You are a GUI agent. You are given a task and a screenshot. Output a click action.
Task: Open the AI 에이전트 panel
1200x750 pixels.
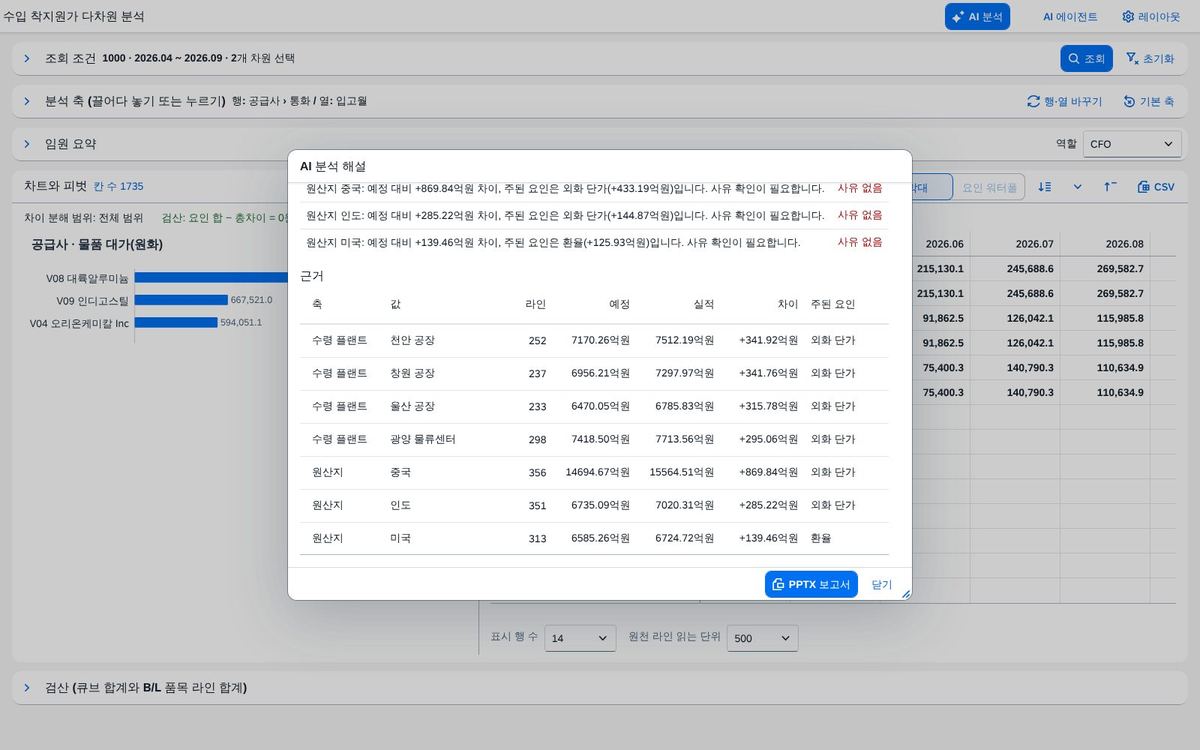(x=1070, y=16)
